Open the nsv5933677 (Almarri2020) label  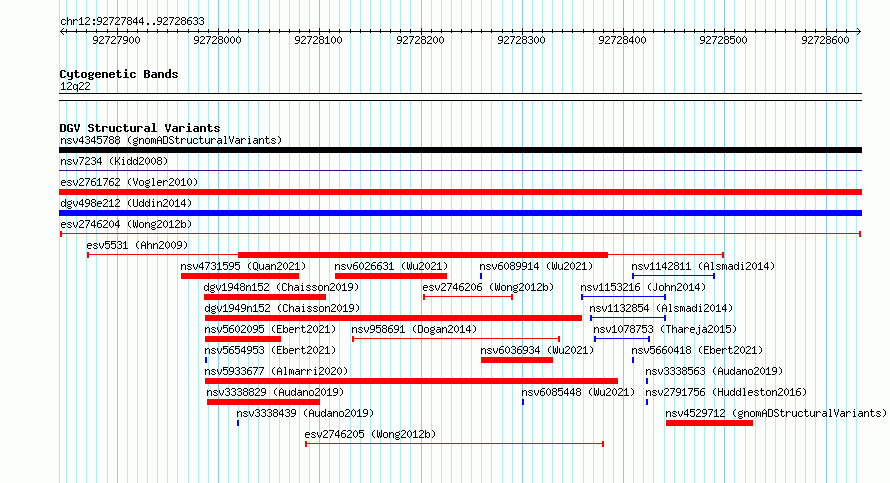click(276, 371)
